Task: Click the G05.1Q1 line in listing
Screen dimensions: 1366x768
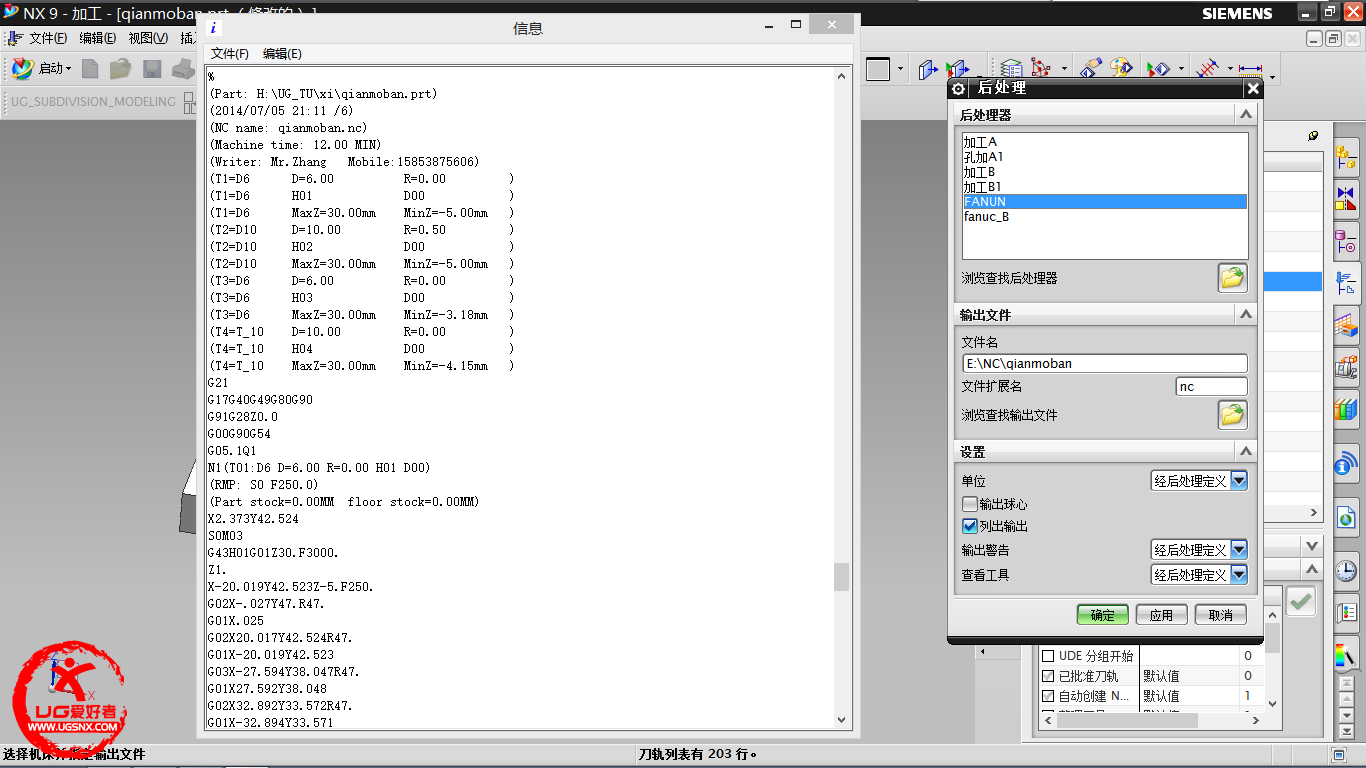Action: point(232,450)
